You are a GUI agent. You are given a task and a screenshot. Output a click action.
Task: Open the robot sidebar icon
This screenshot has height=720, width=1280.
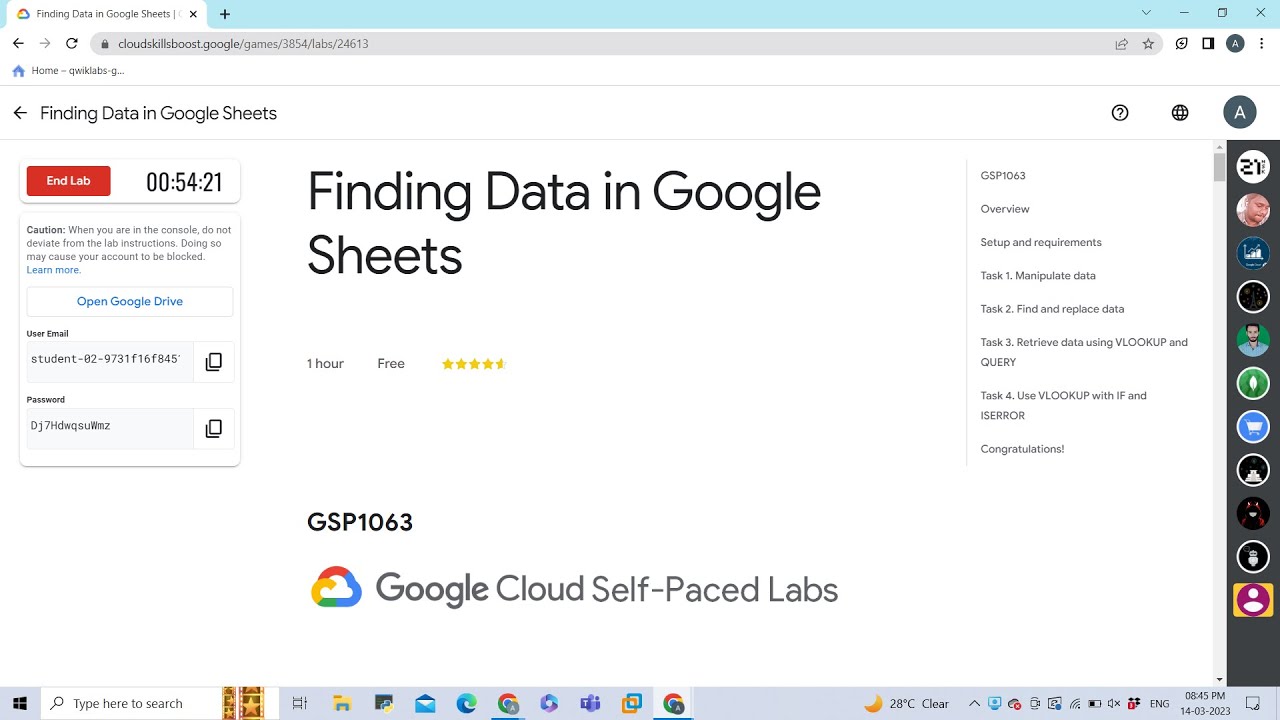point(1253,556)
